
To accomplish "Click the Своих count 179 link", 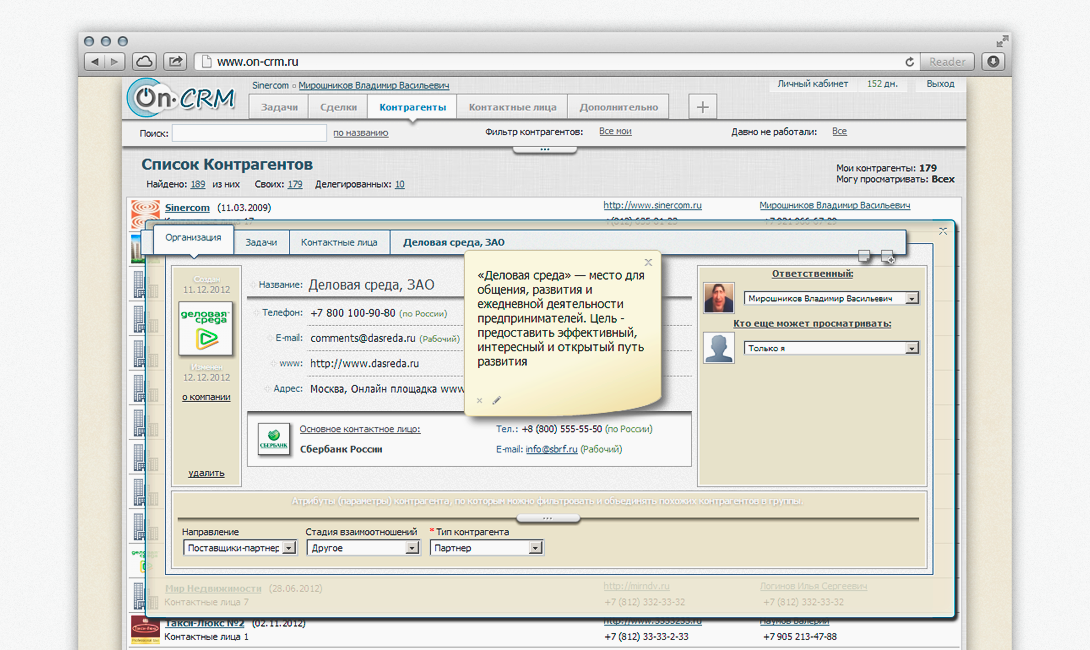I will 295,184.
